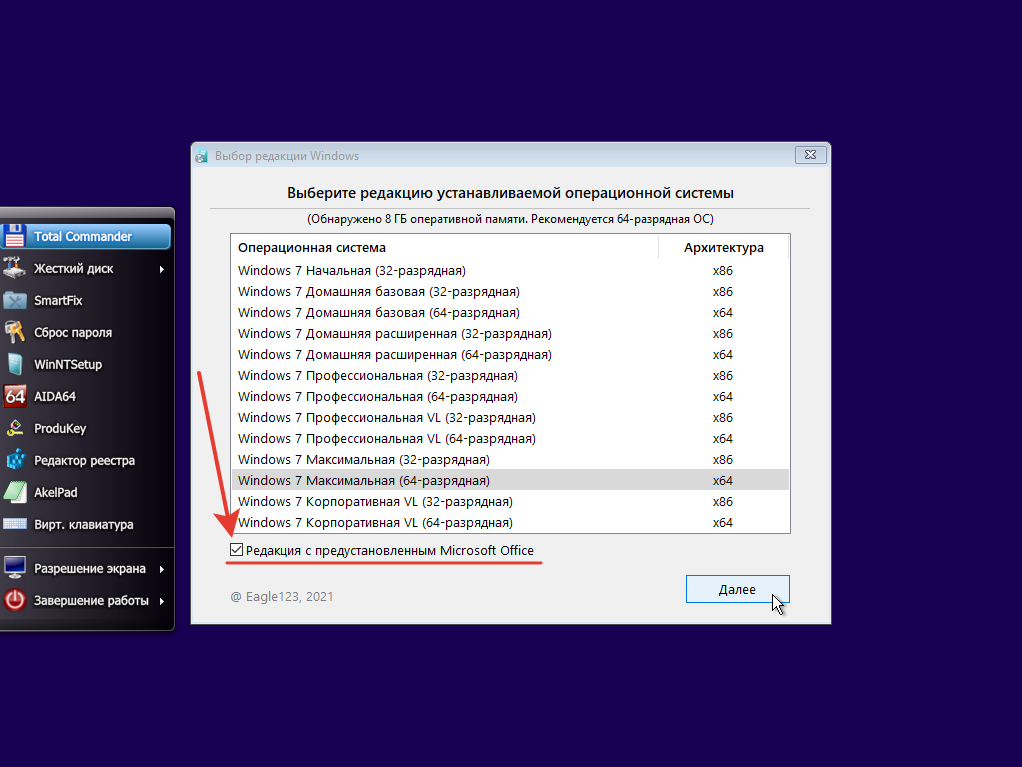Select Windows 7 Корпоративная VL (64-разрядная)
The height and width of the screenshot is (767, 1022).
tap(510, 523)
